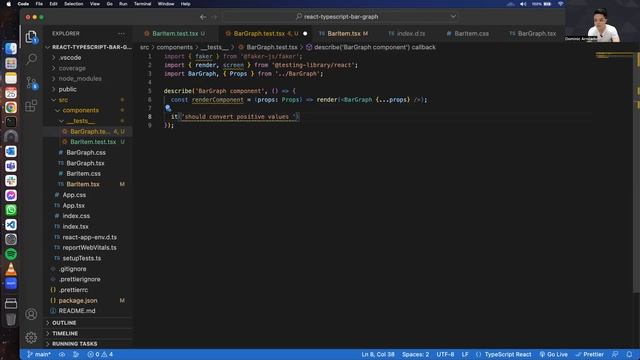640x360 pixels.
Task: Open package.json in explorer
Action: [78, 300]
